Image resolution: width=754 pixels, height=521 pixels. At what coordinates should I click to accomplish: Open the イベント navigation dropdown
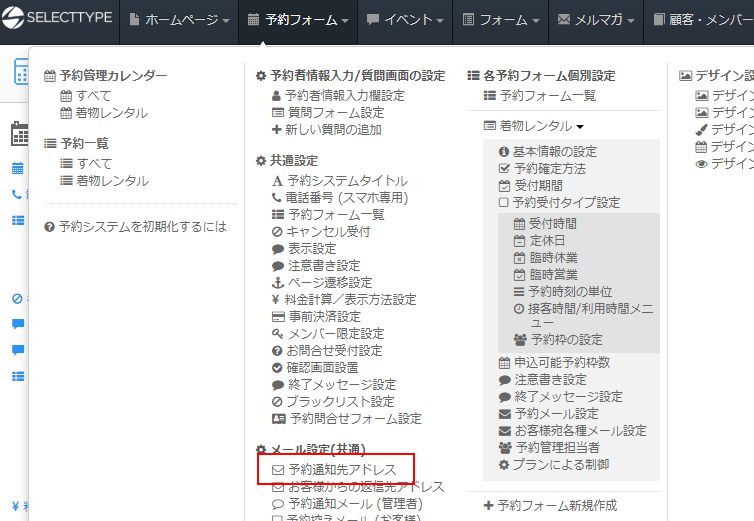399,20
